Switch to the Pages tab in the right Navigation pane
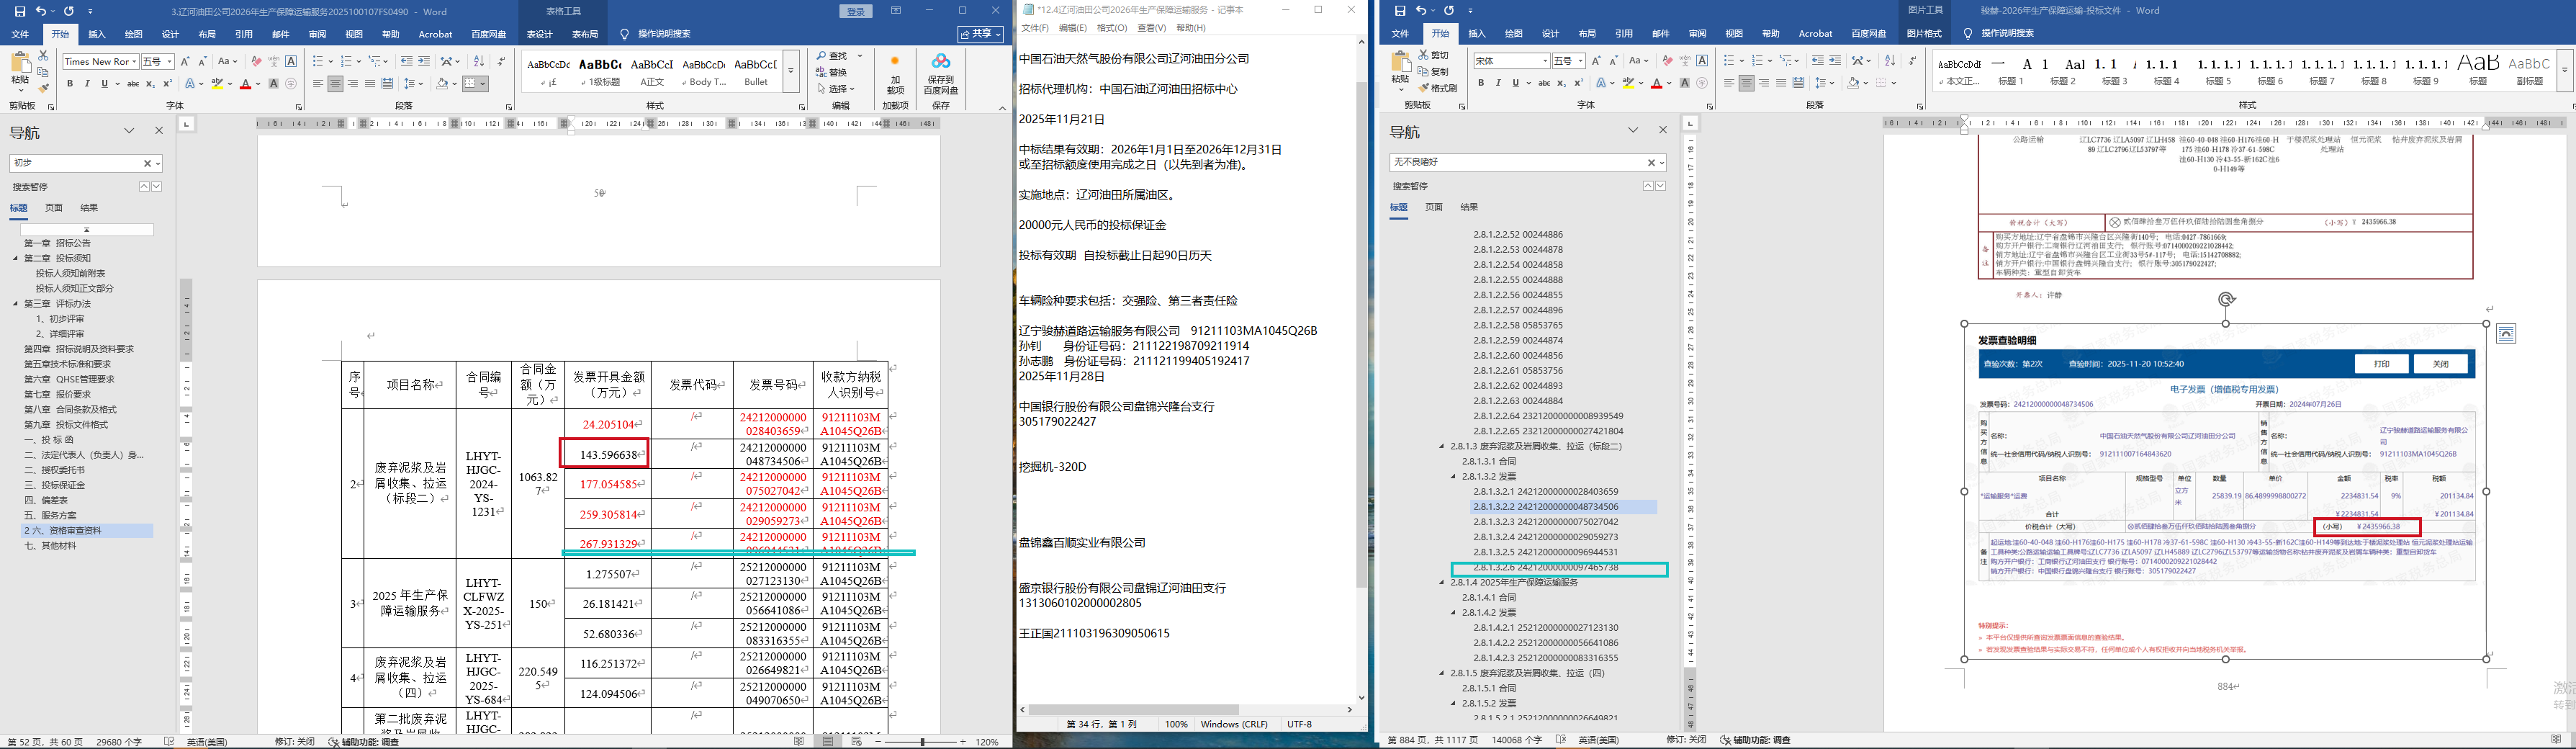The height and width of the screenshot is (749, 2576). [x=1434, y=208]
